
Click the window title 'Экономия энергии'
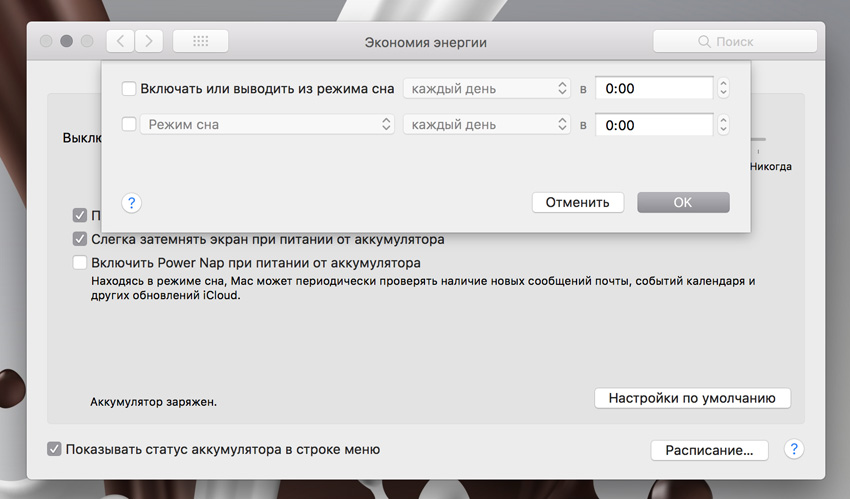tap(426, 42)
